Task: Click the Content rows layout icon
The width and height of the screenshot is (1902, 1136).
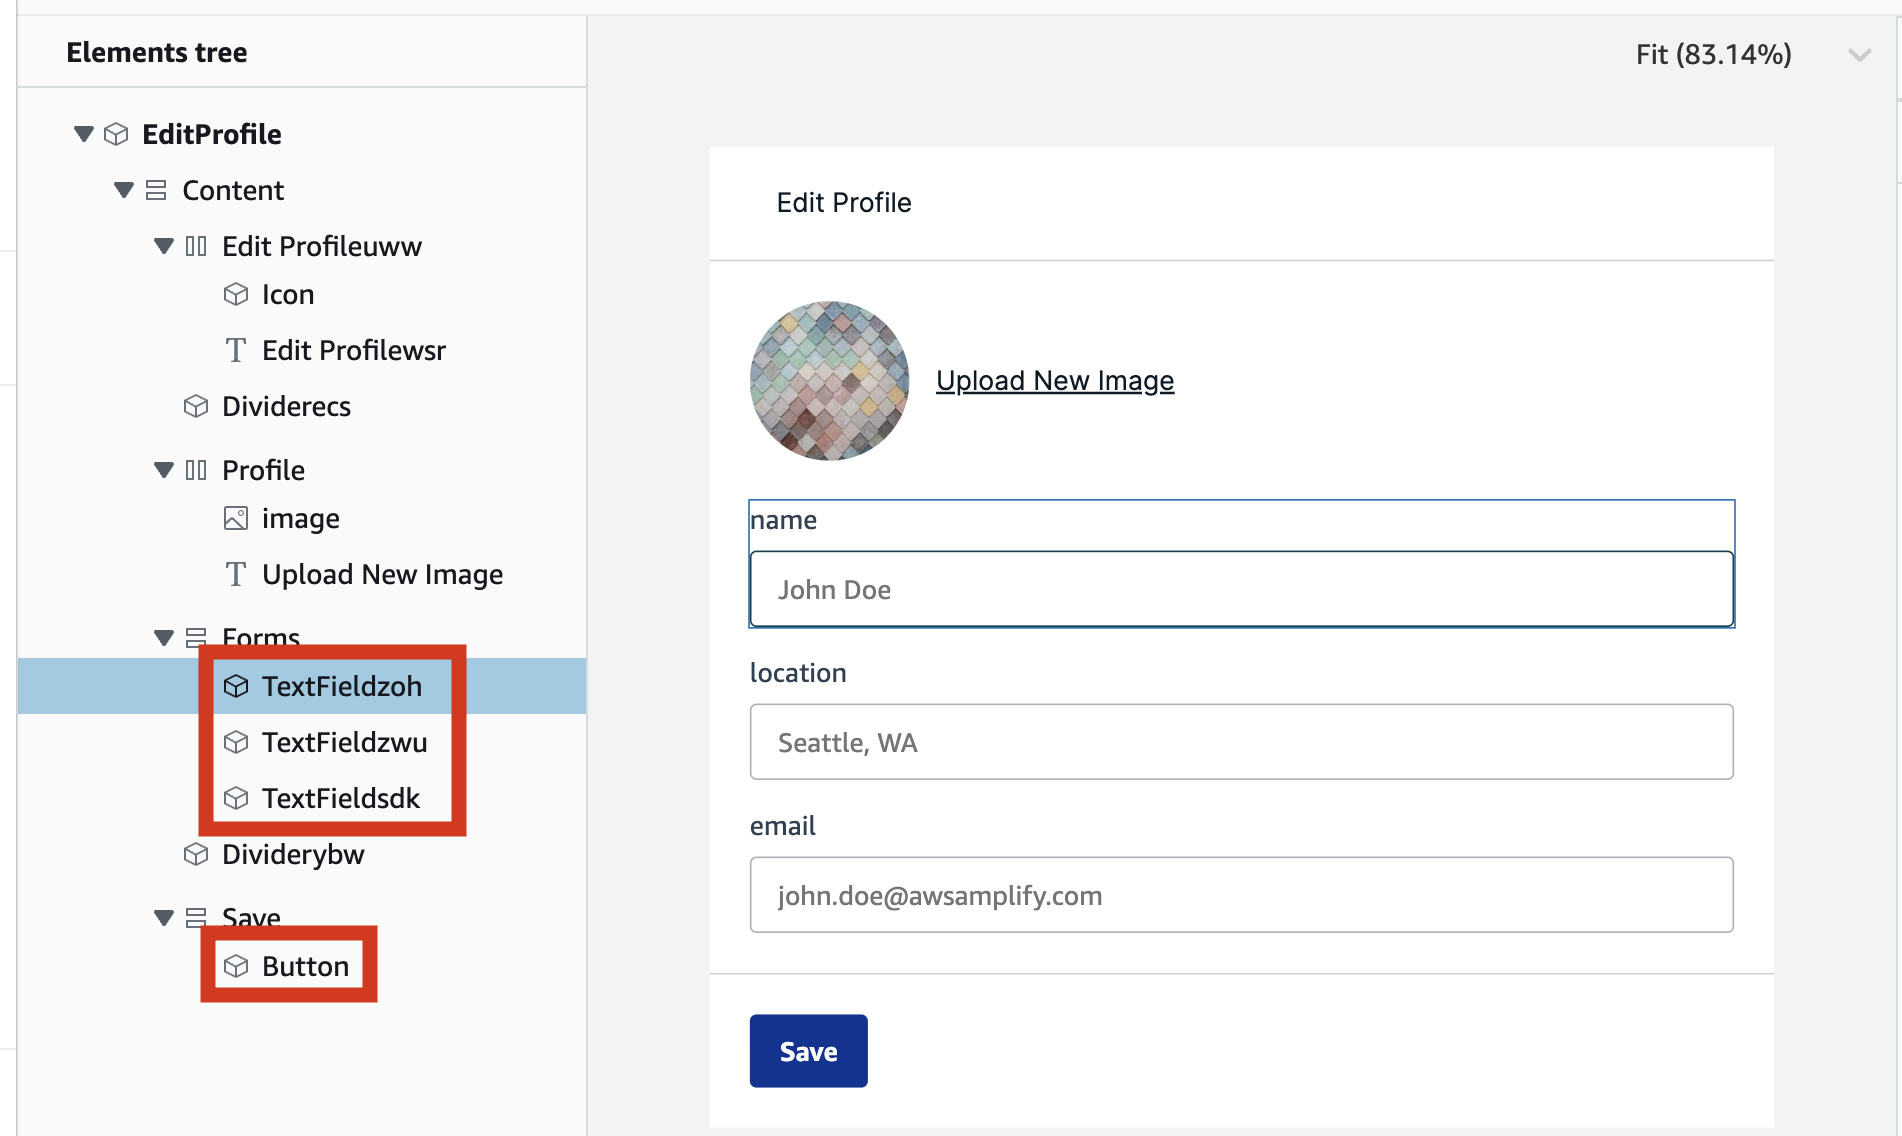Action: coord(156,190)
